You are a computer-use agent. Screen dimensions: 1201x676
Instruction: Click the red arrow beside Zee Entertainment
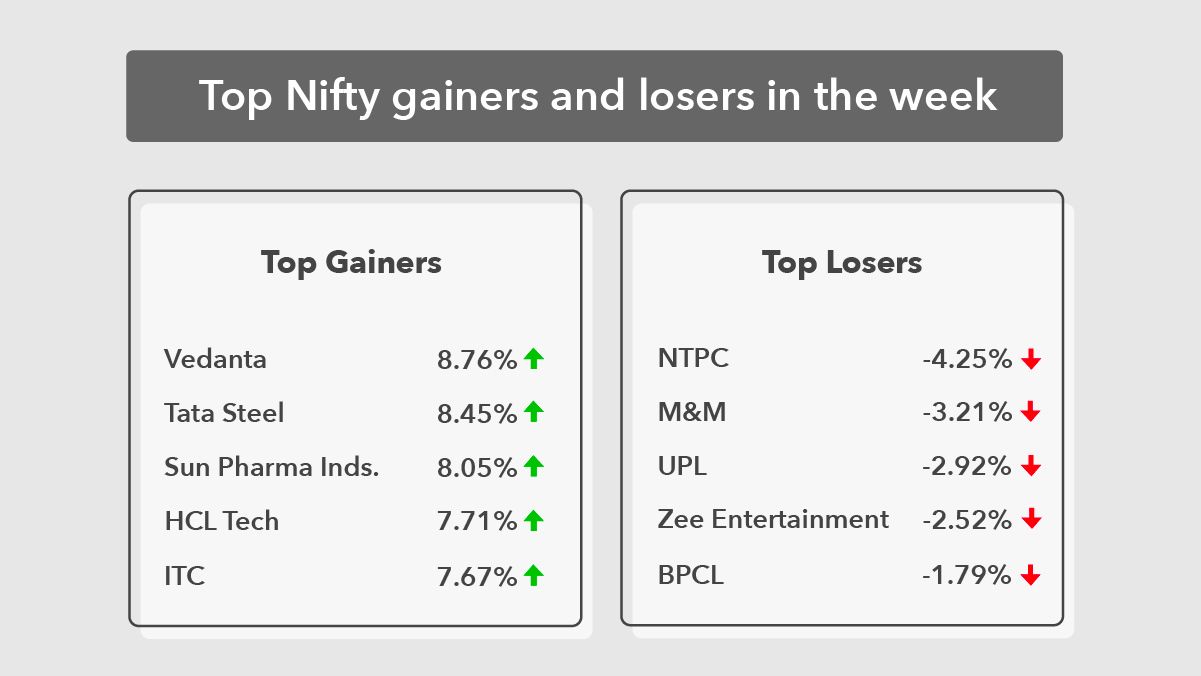pyautogui.click(x=1031, y=520)
